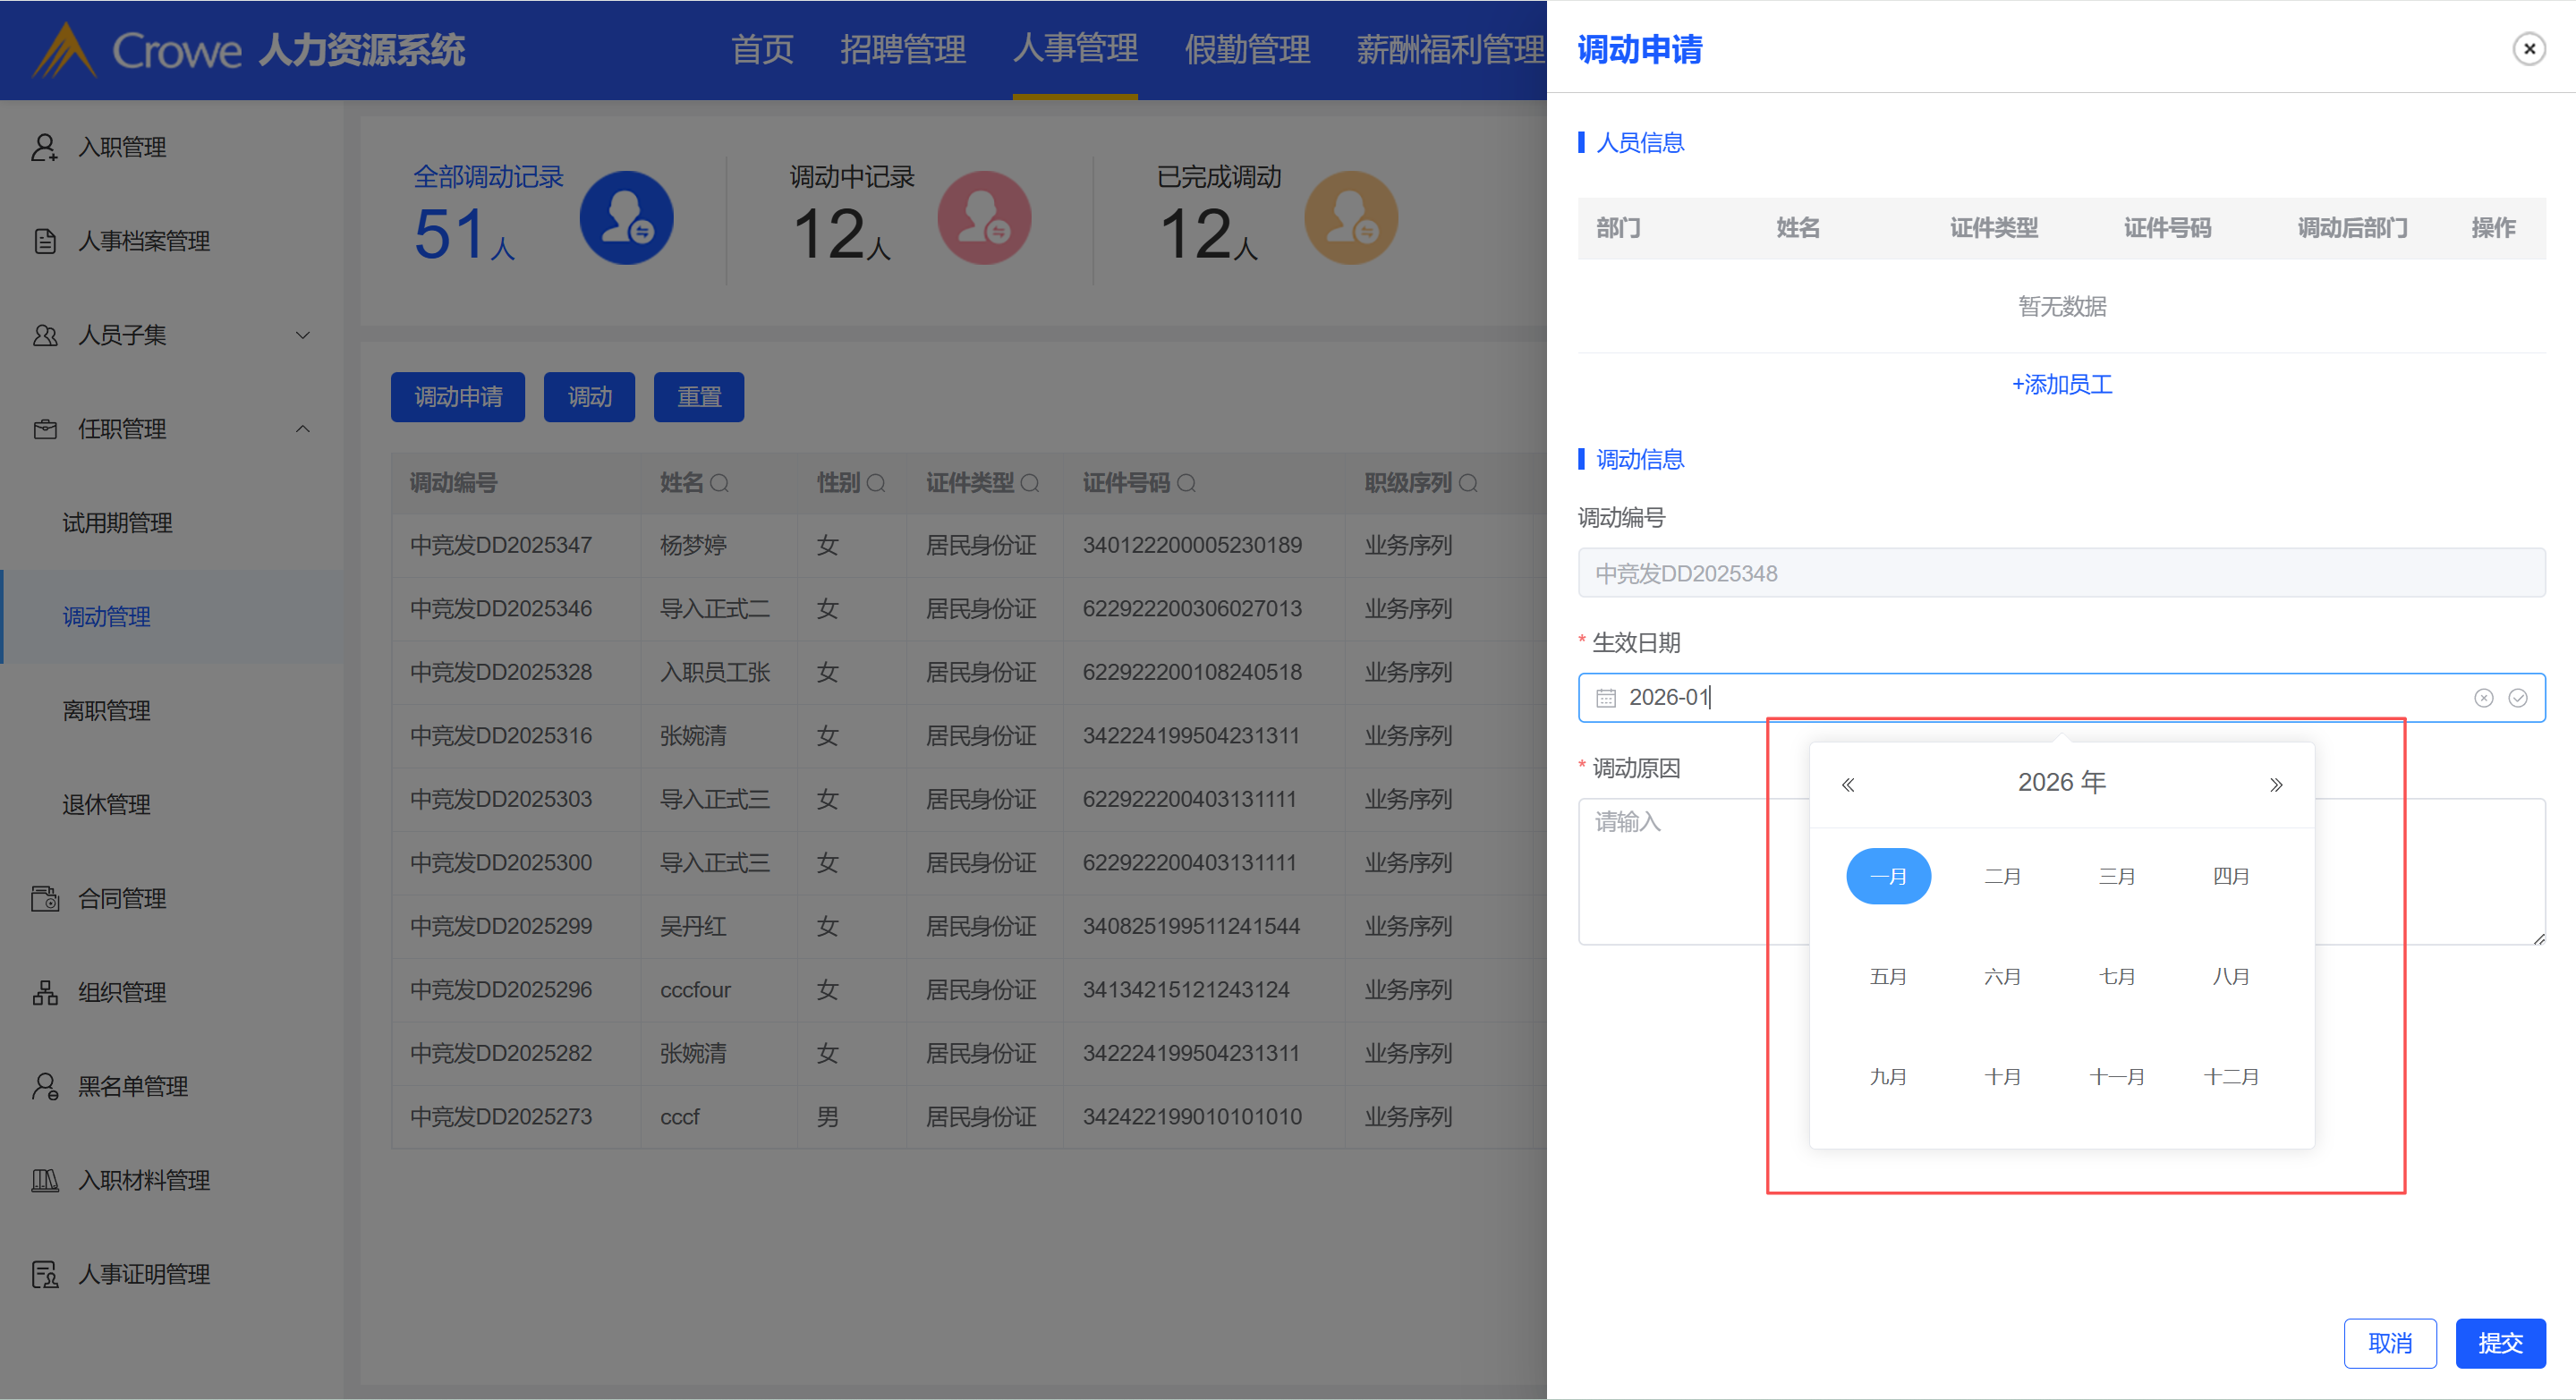The width and height of the screenshot is (2576, 1400).
Task: Click search icon next to 姓名 column
Action: tap(719, 484)
